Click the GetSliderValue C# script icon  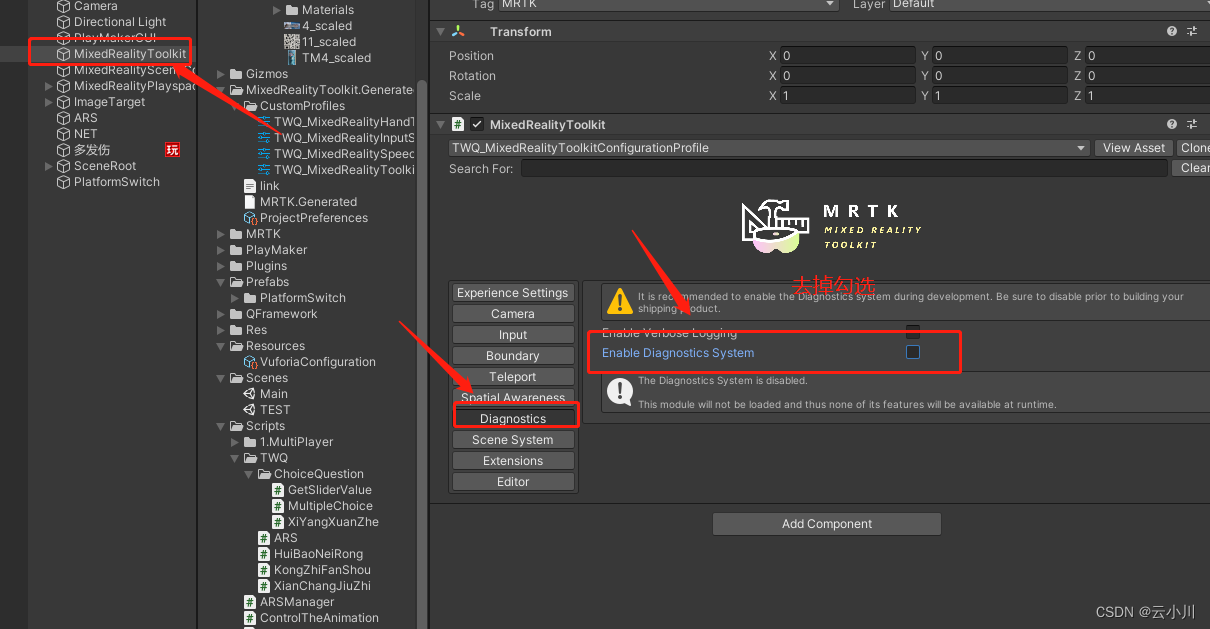tap(278, 490)
